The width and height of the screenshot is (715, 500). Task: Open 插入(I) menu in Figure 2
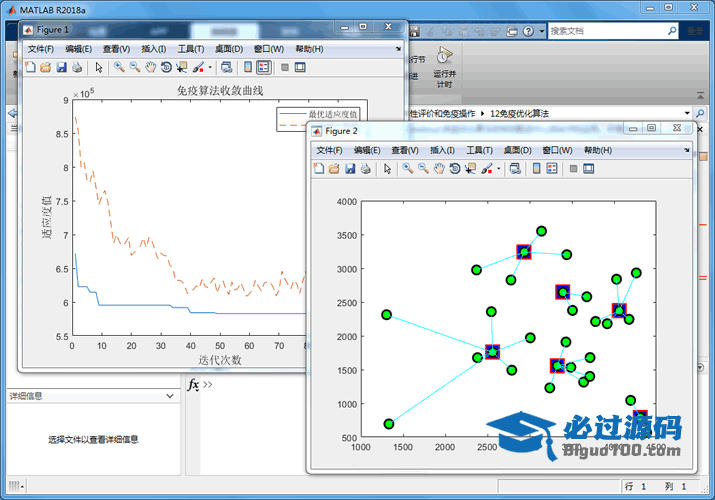coord(443,150)
